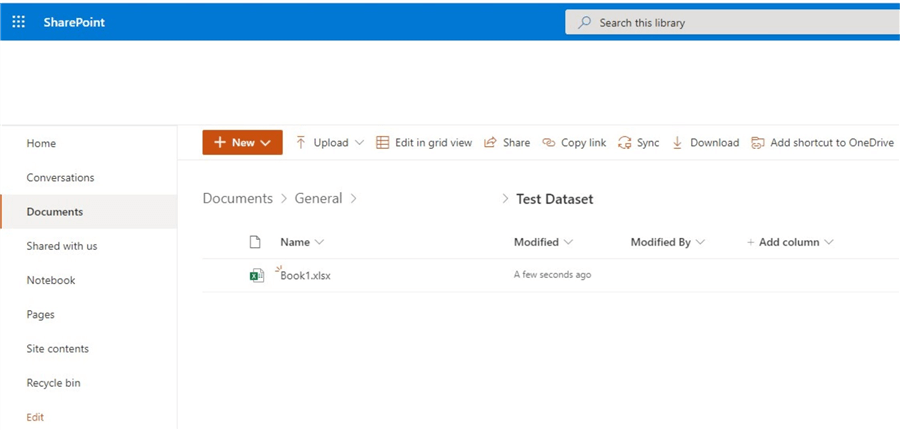Screen dimensions: 900x430
Task: Click the Share label in toolbar
Action: (517, 143)
